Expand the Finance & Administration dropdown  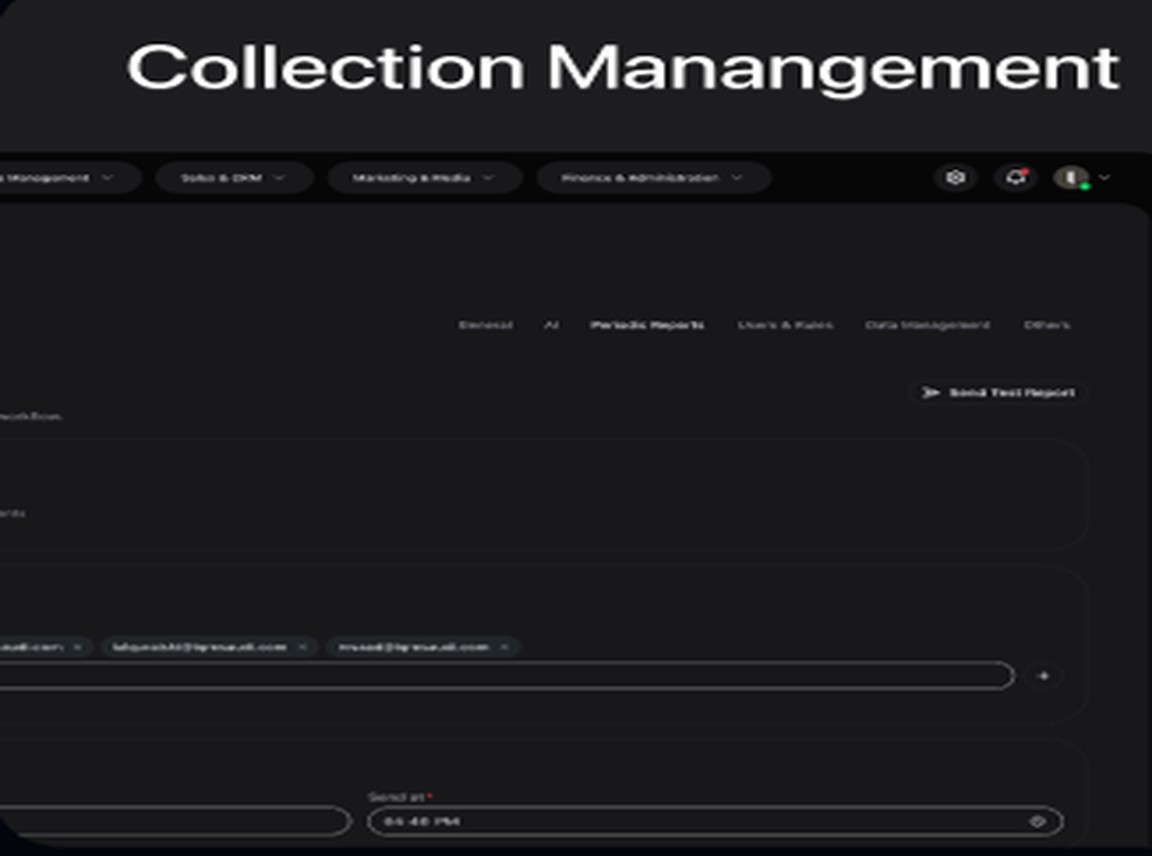[x=653, y=178]
